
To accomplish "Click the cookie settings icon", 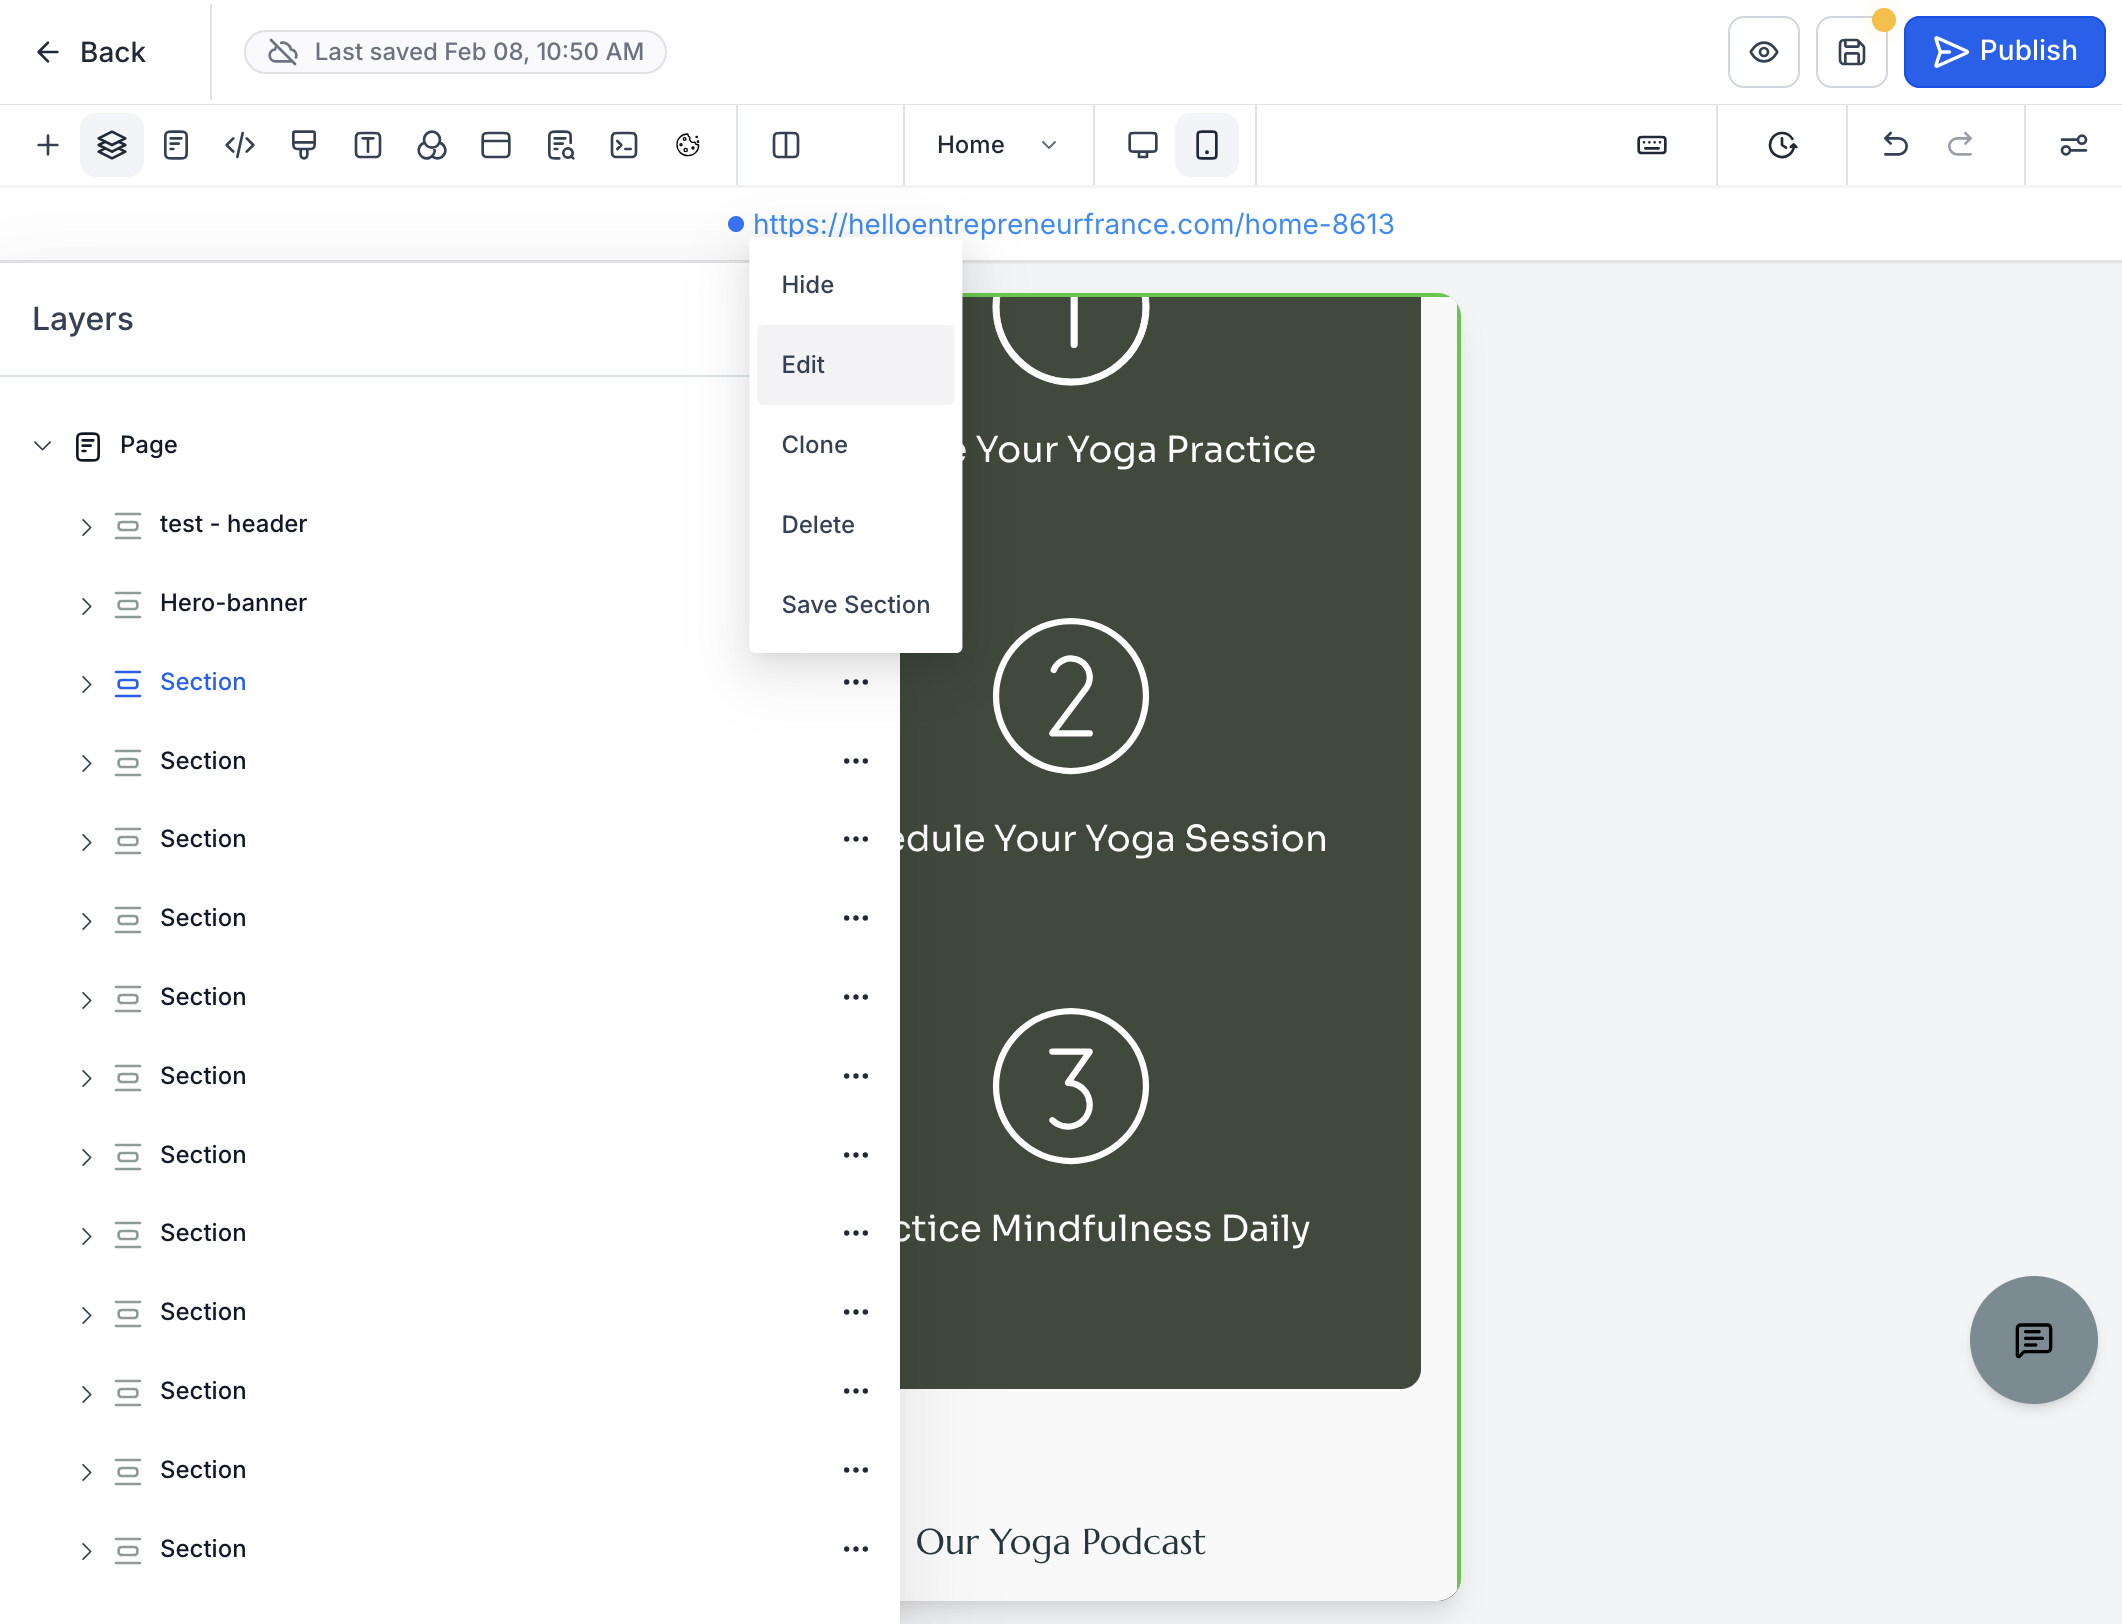I will click(x=688, y=145).
